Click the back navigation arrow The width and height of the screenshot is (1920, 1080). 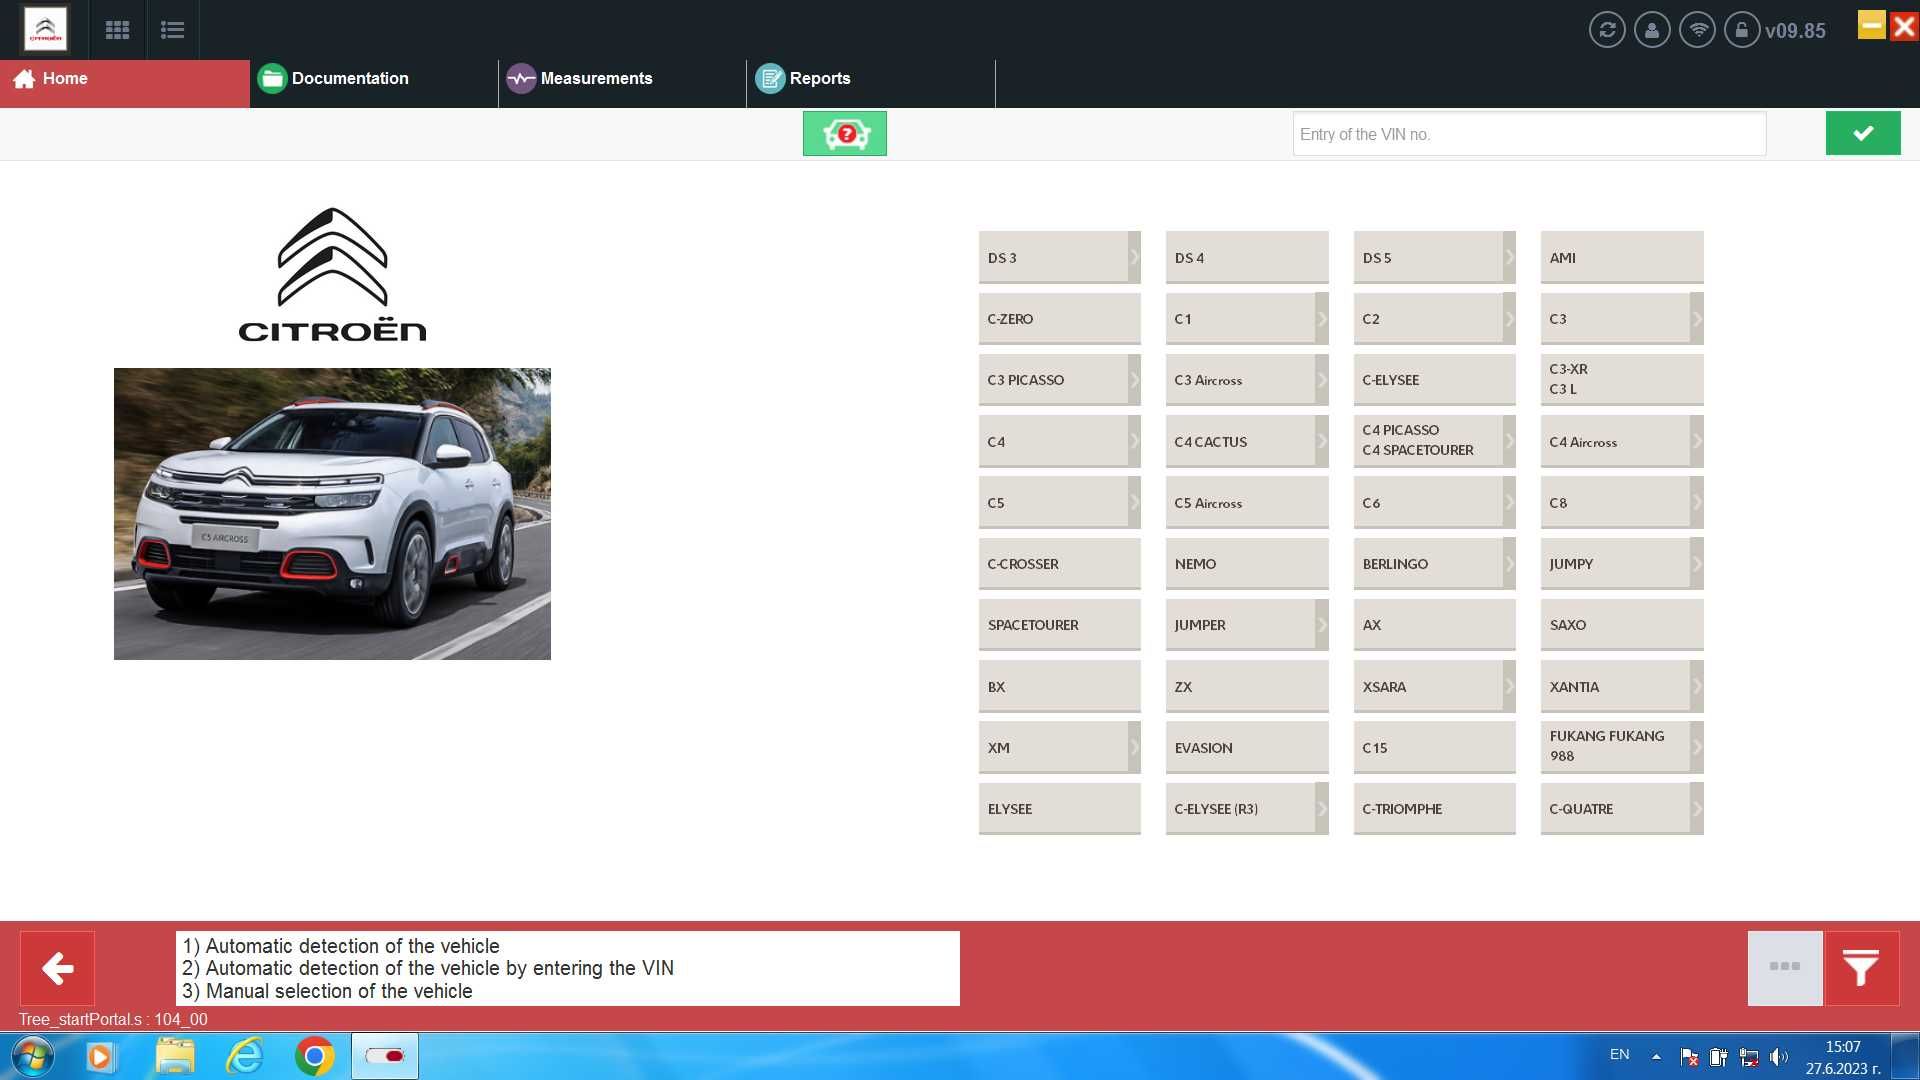tap(57, 968)
